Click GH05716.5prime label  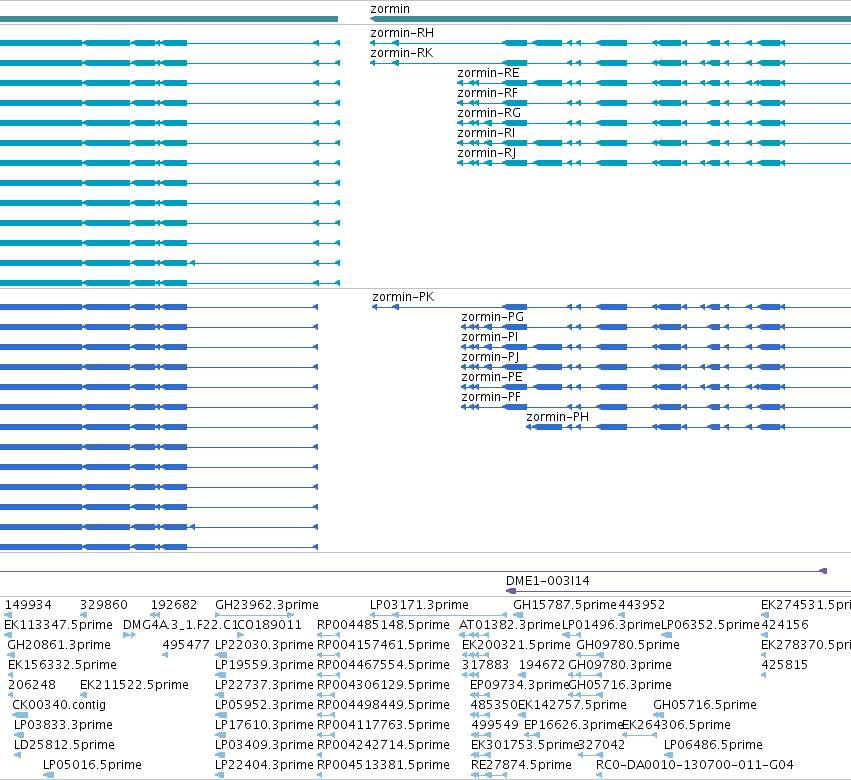pos(704,705)
